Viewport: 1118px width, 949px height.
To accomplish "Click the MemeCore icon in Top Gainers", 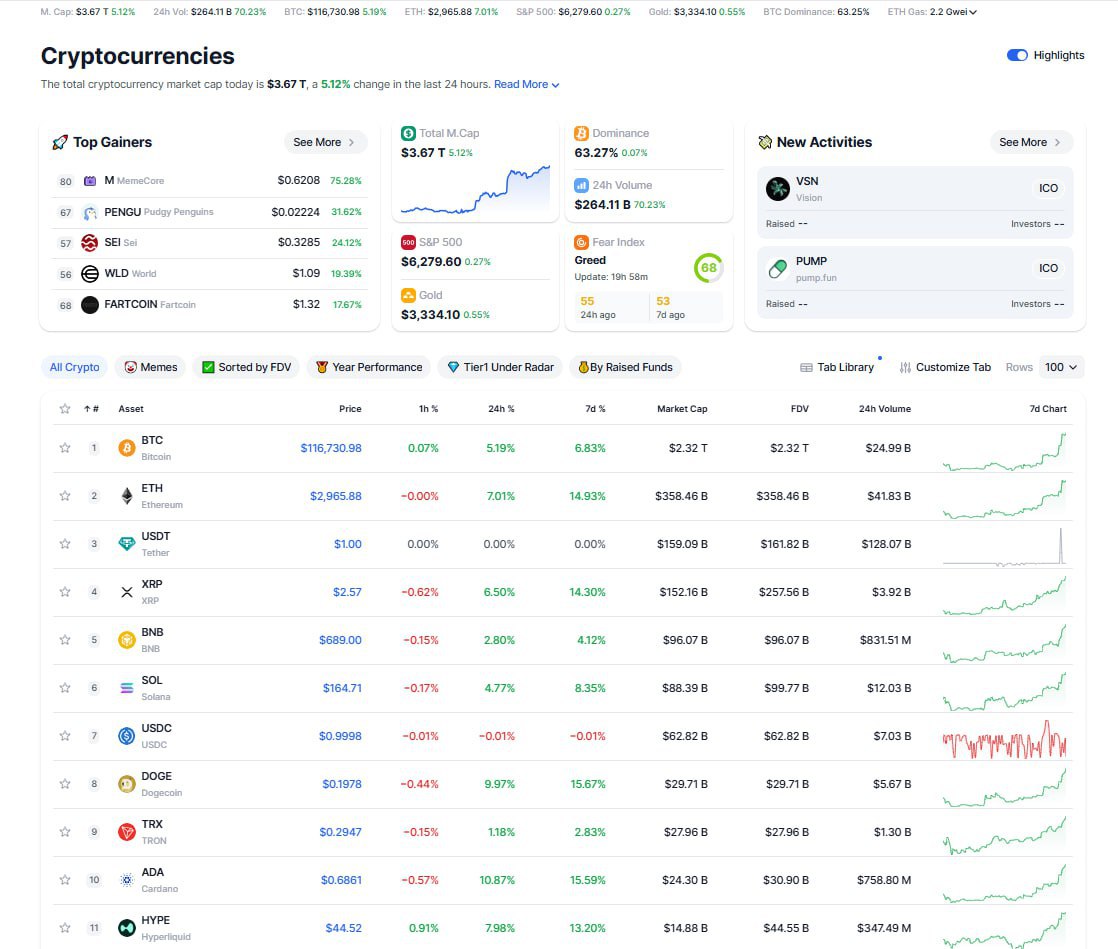I will pos(90,181).
